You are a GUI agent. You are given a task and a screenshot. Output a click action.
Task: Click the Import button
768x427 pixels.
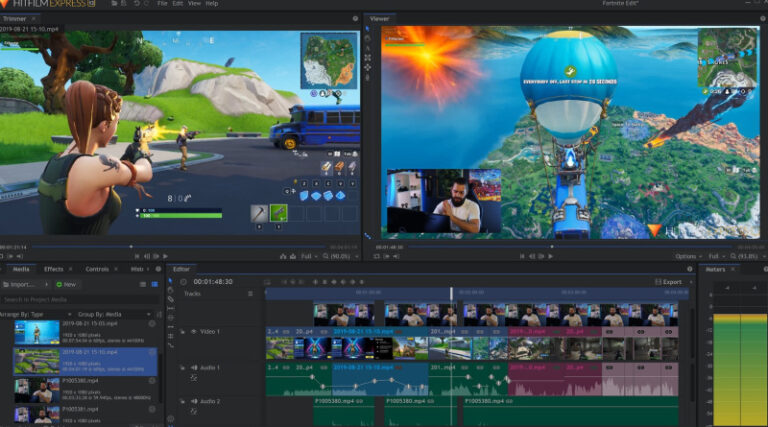19,285
